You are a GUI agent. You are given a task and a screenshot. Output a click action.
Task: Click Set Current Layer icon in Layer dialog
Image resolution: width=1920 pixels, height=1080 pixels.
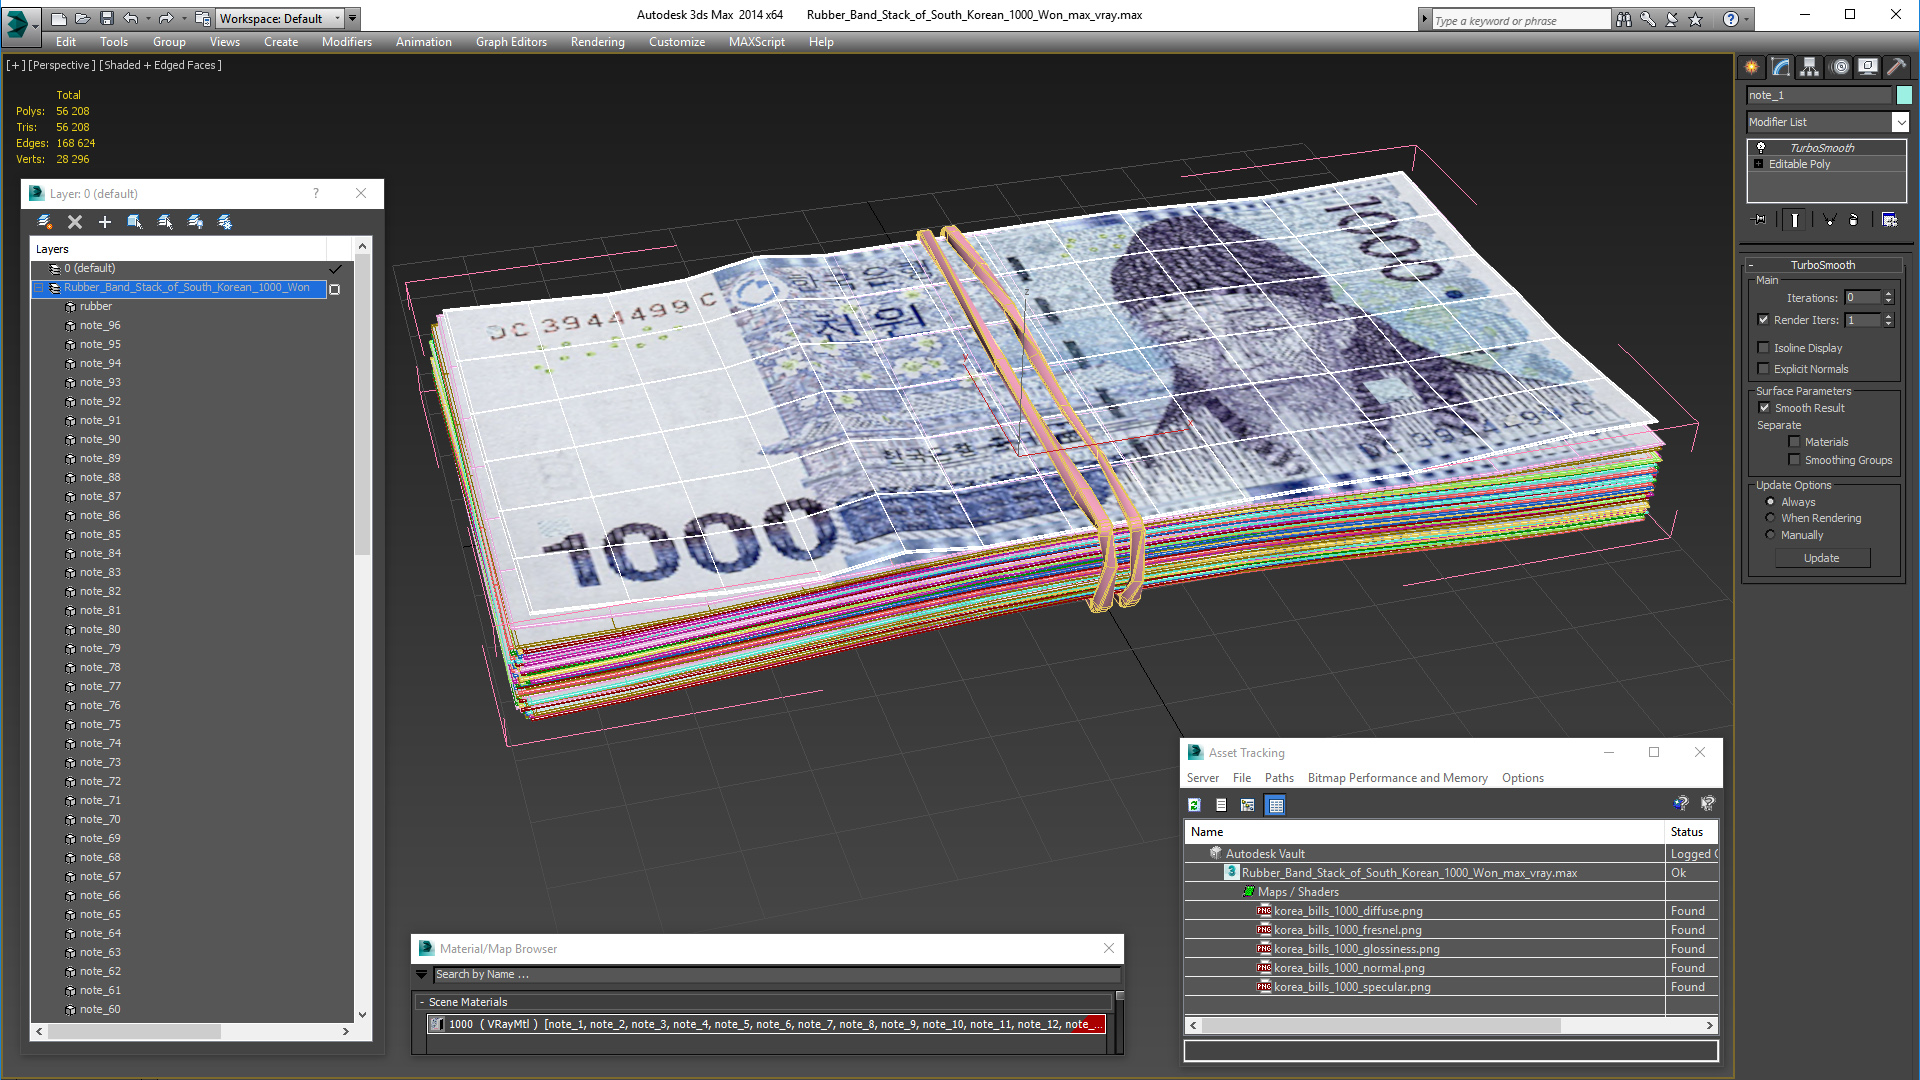[165, 222]
